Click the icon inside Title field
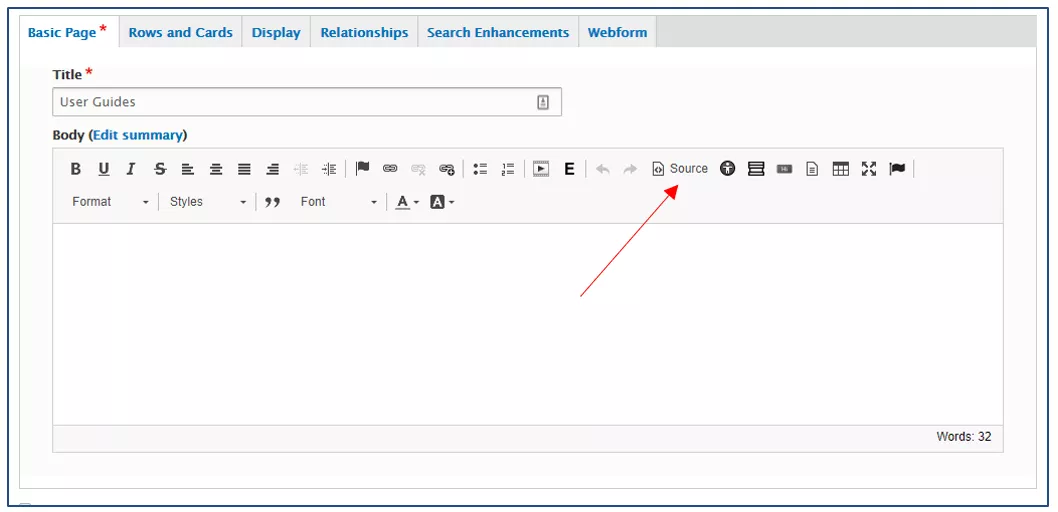The height and width of the screenshot is (512, 1058). pyautogui.click(x=543, y=103)
